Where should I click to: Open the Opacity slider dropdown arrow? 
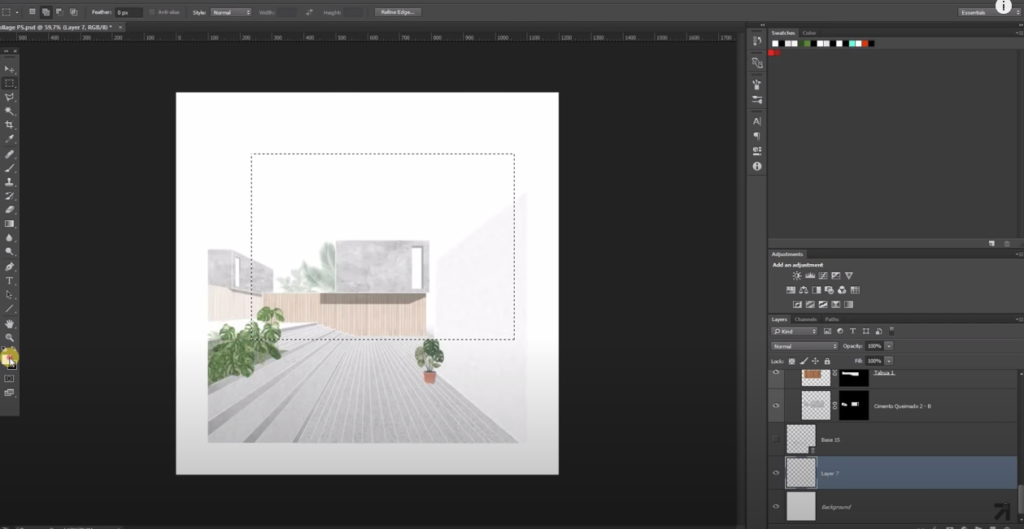click(889, 346)
